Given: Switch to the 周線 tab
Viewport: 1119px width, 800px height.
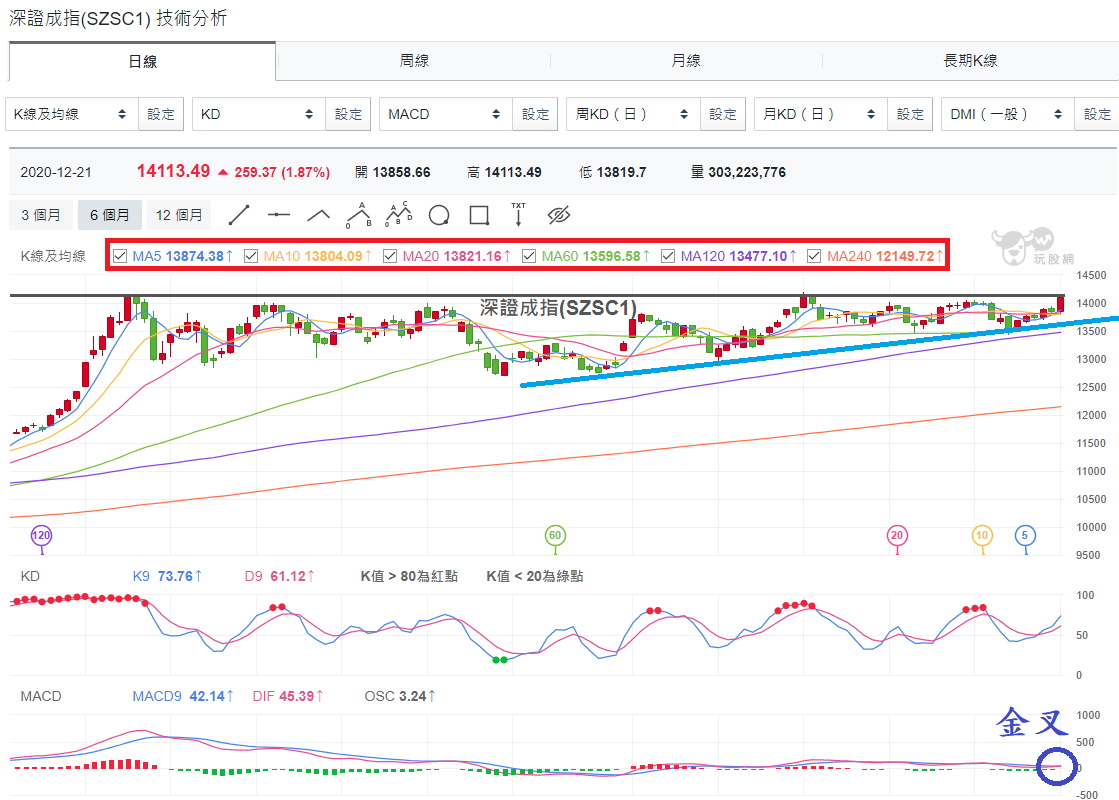Looking at the screenshot, I should pyautogui.click(x=414, y=61).
